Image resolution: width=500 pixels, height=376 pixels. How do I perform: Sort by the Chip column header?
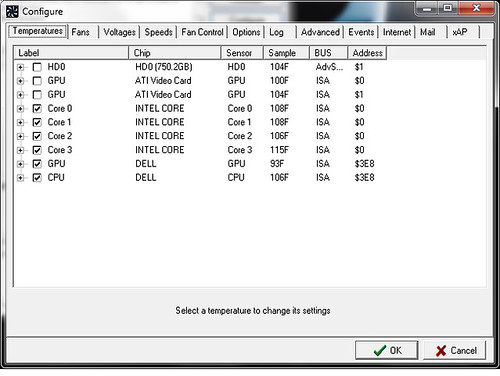[175, 53]
